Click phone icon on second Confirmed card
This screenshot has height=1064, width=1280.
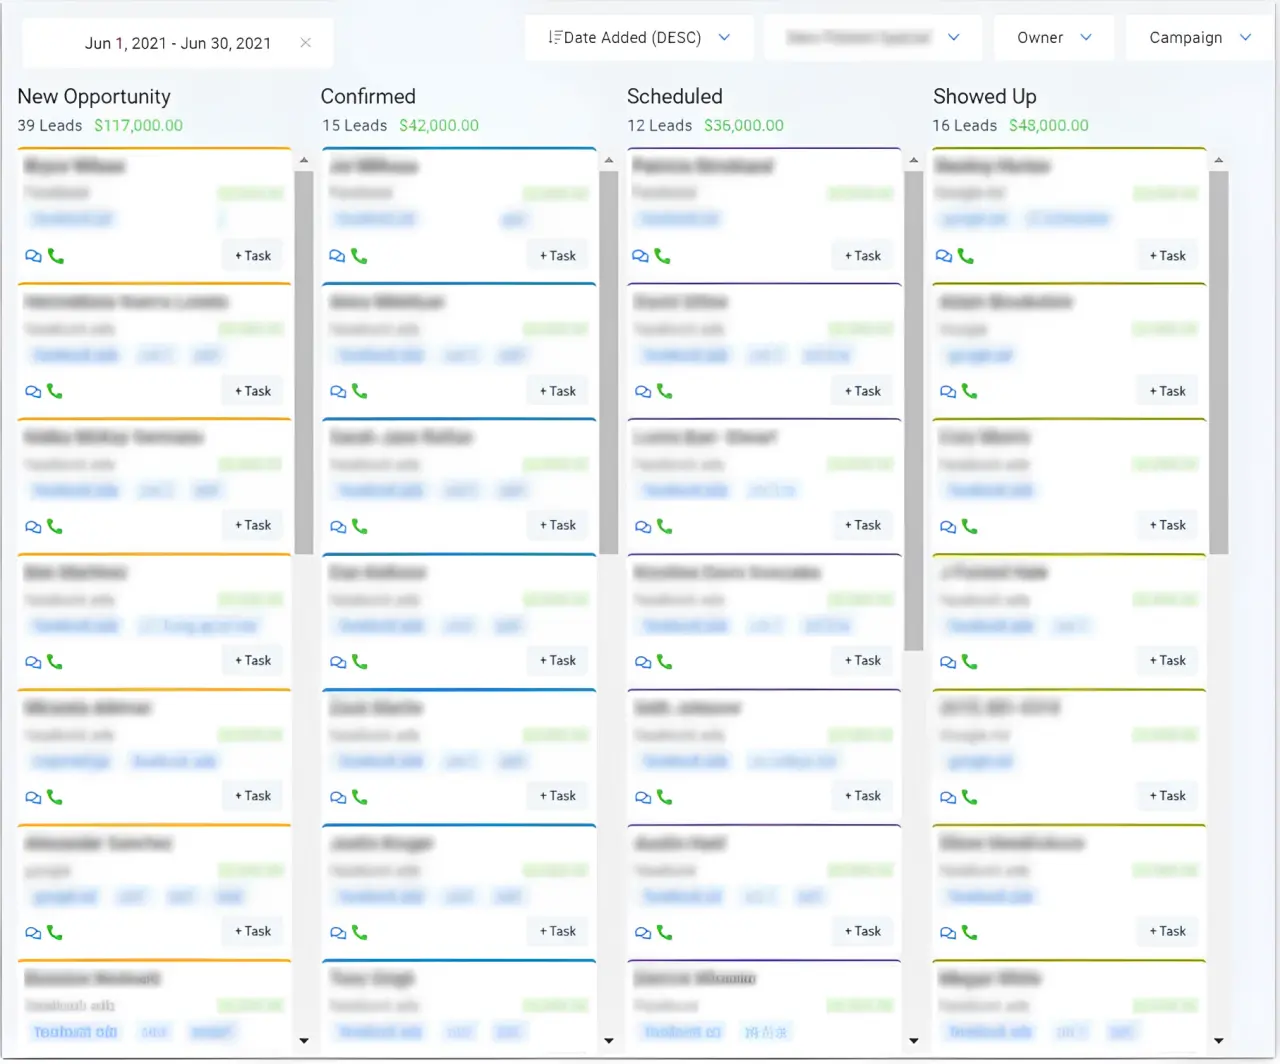click(360, 392)
